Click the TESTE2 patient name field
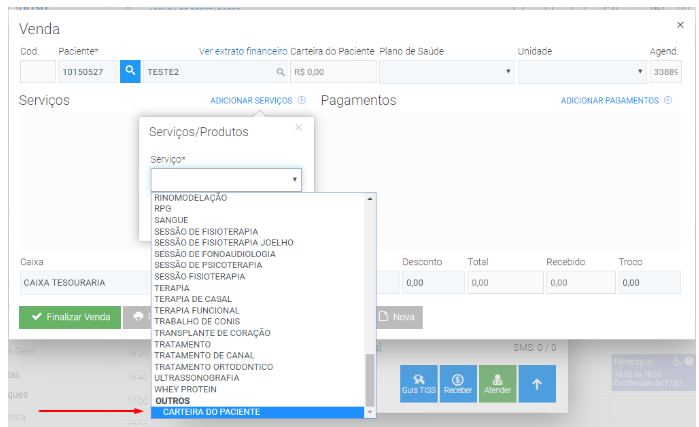 pyautogui.click(x=215, y=72)
